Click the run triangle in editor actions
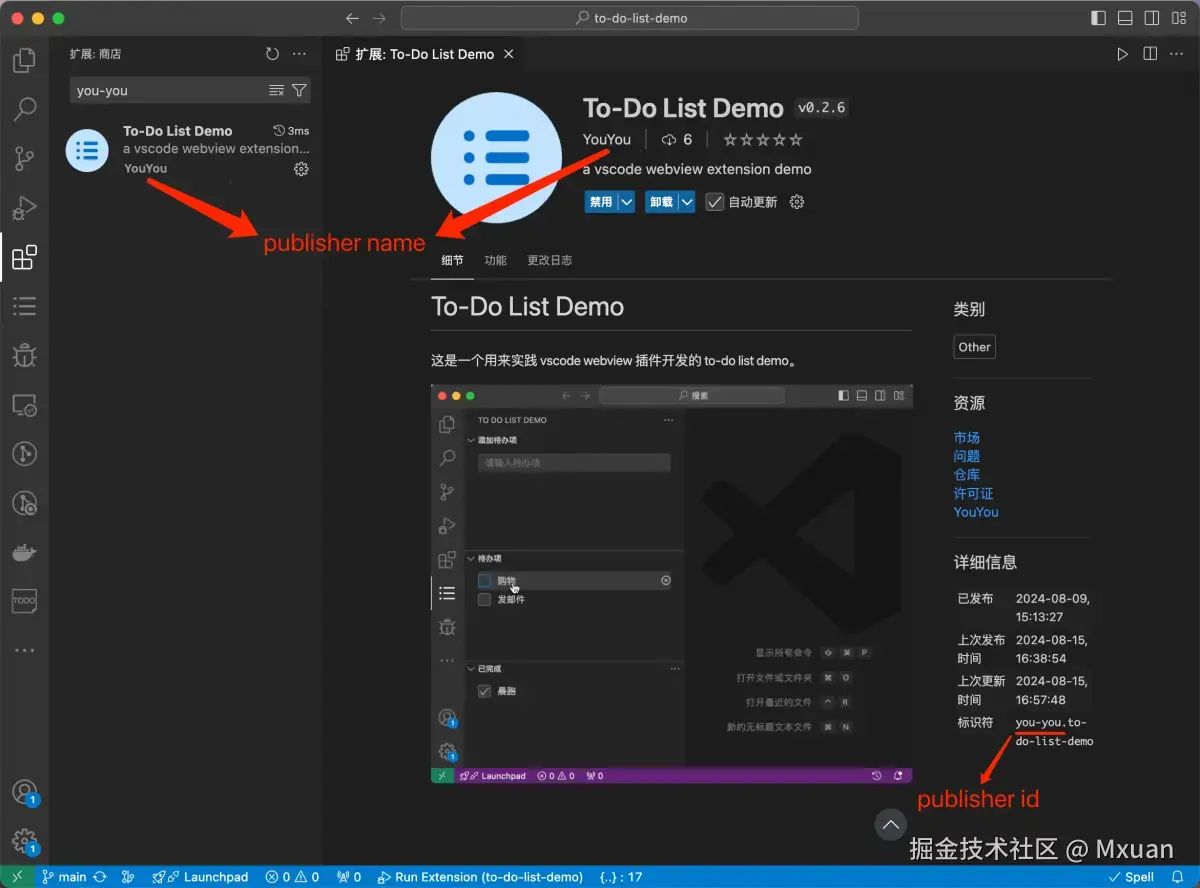Viewport: 1200px width, 888px height. click(1123, 54)
